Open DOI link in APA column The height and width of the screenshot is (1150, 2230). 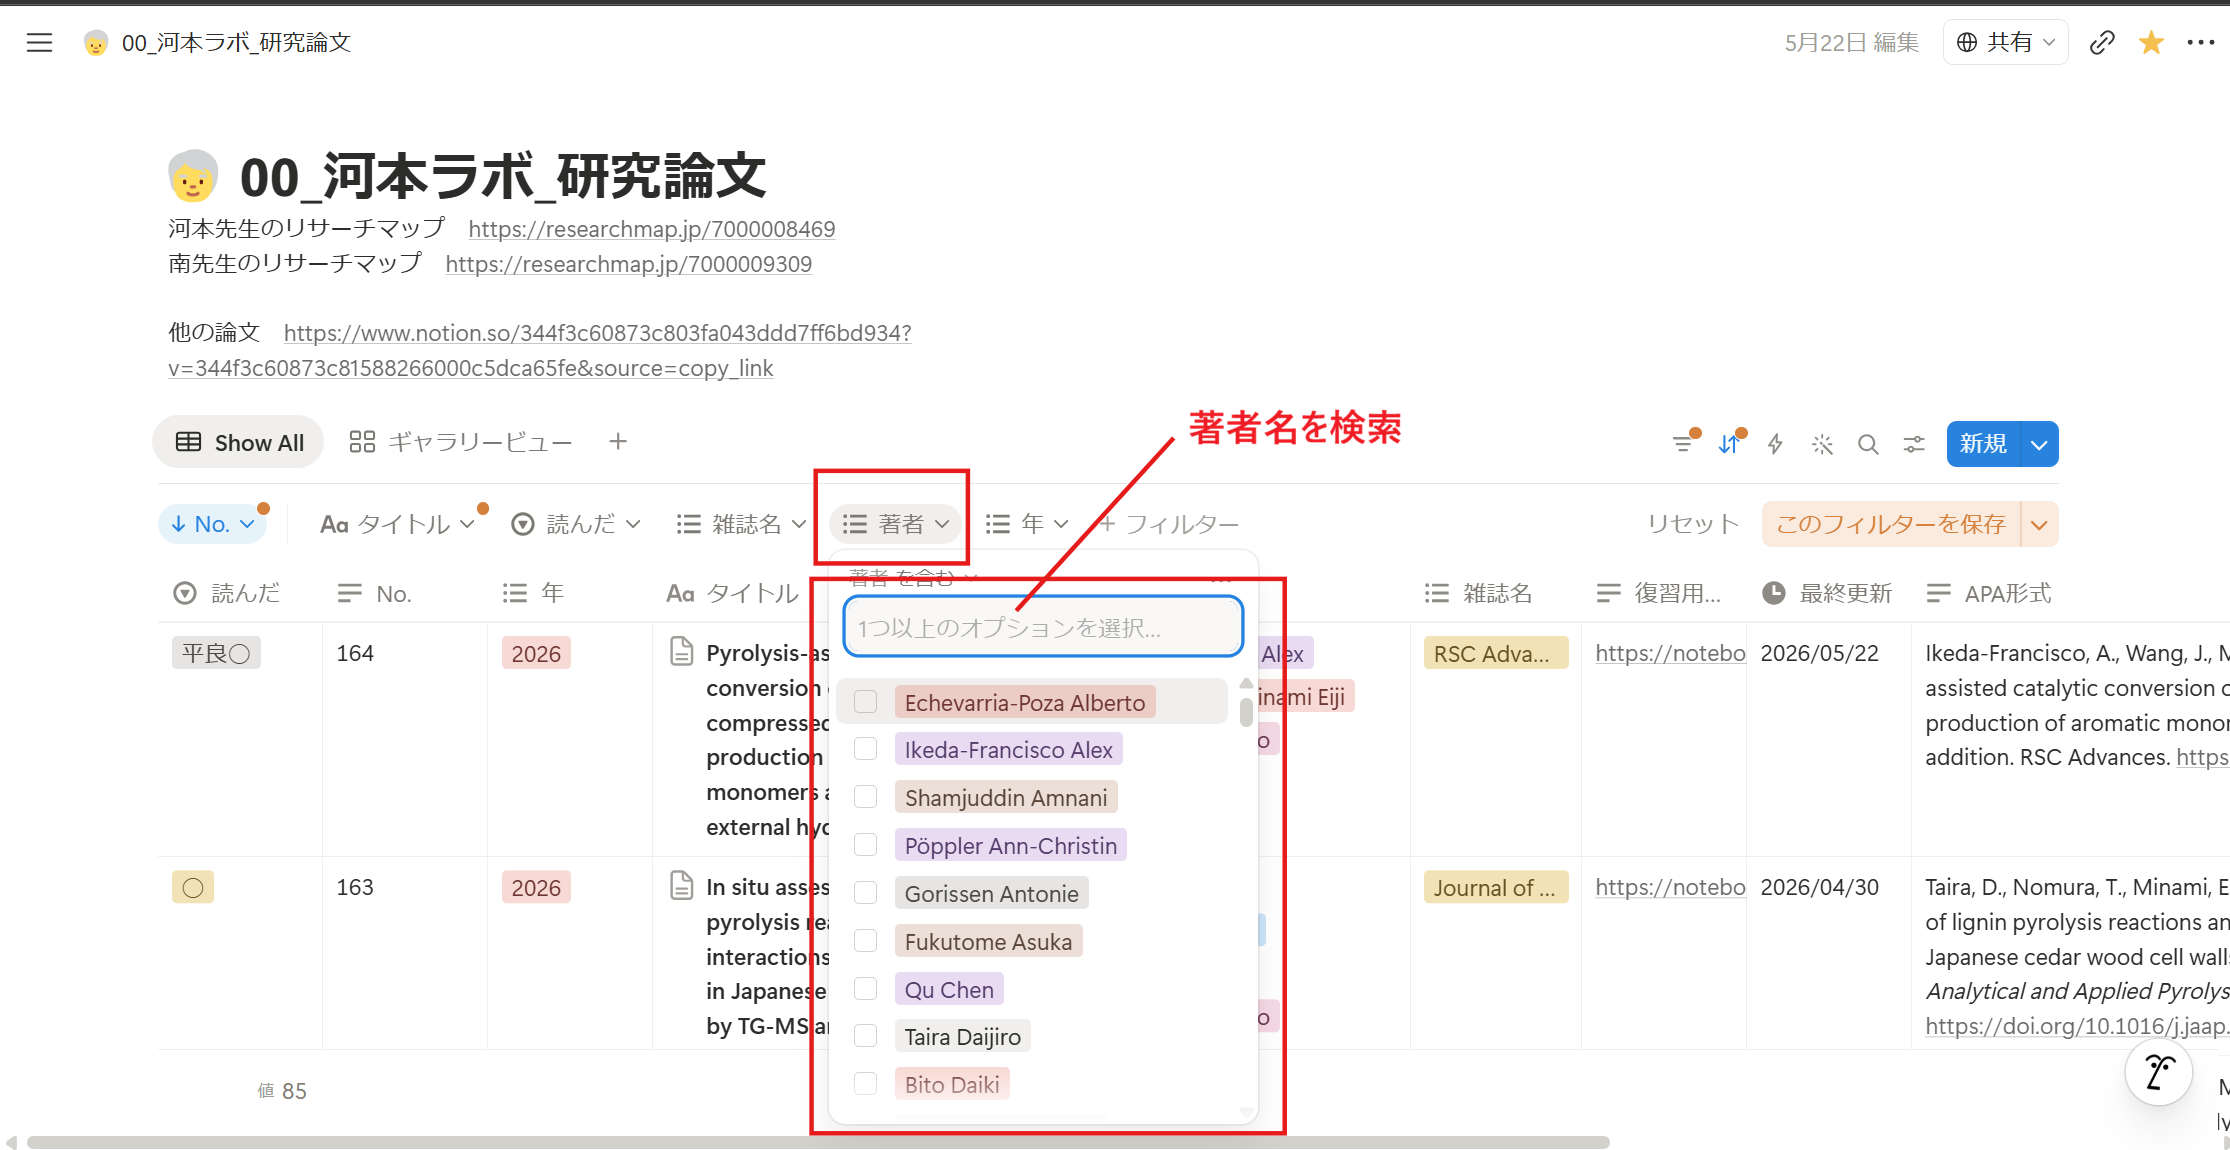(x=2076, y=1026)
